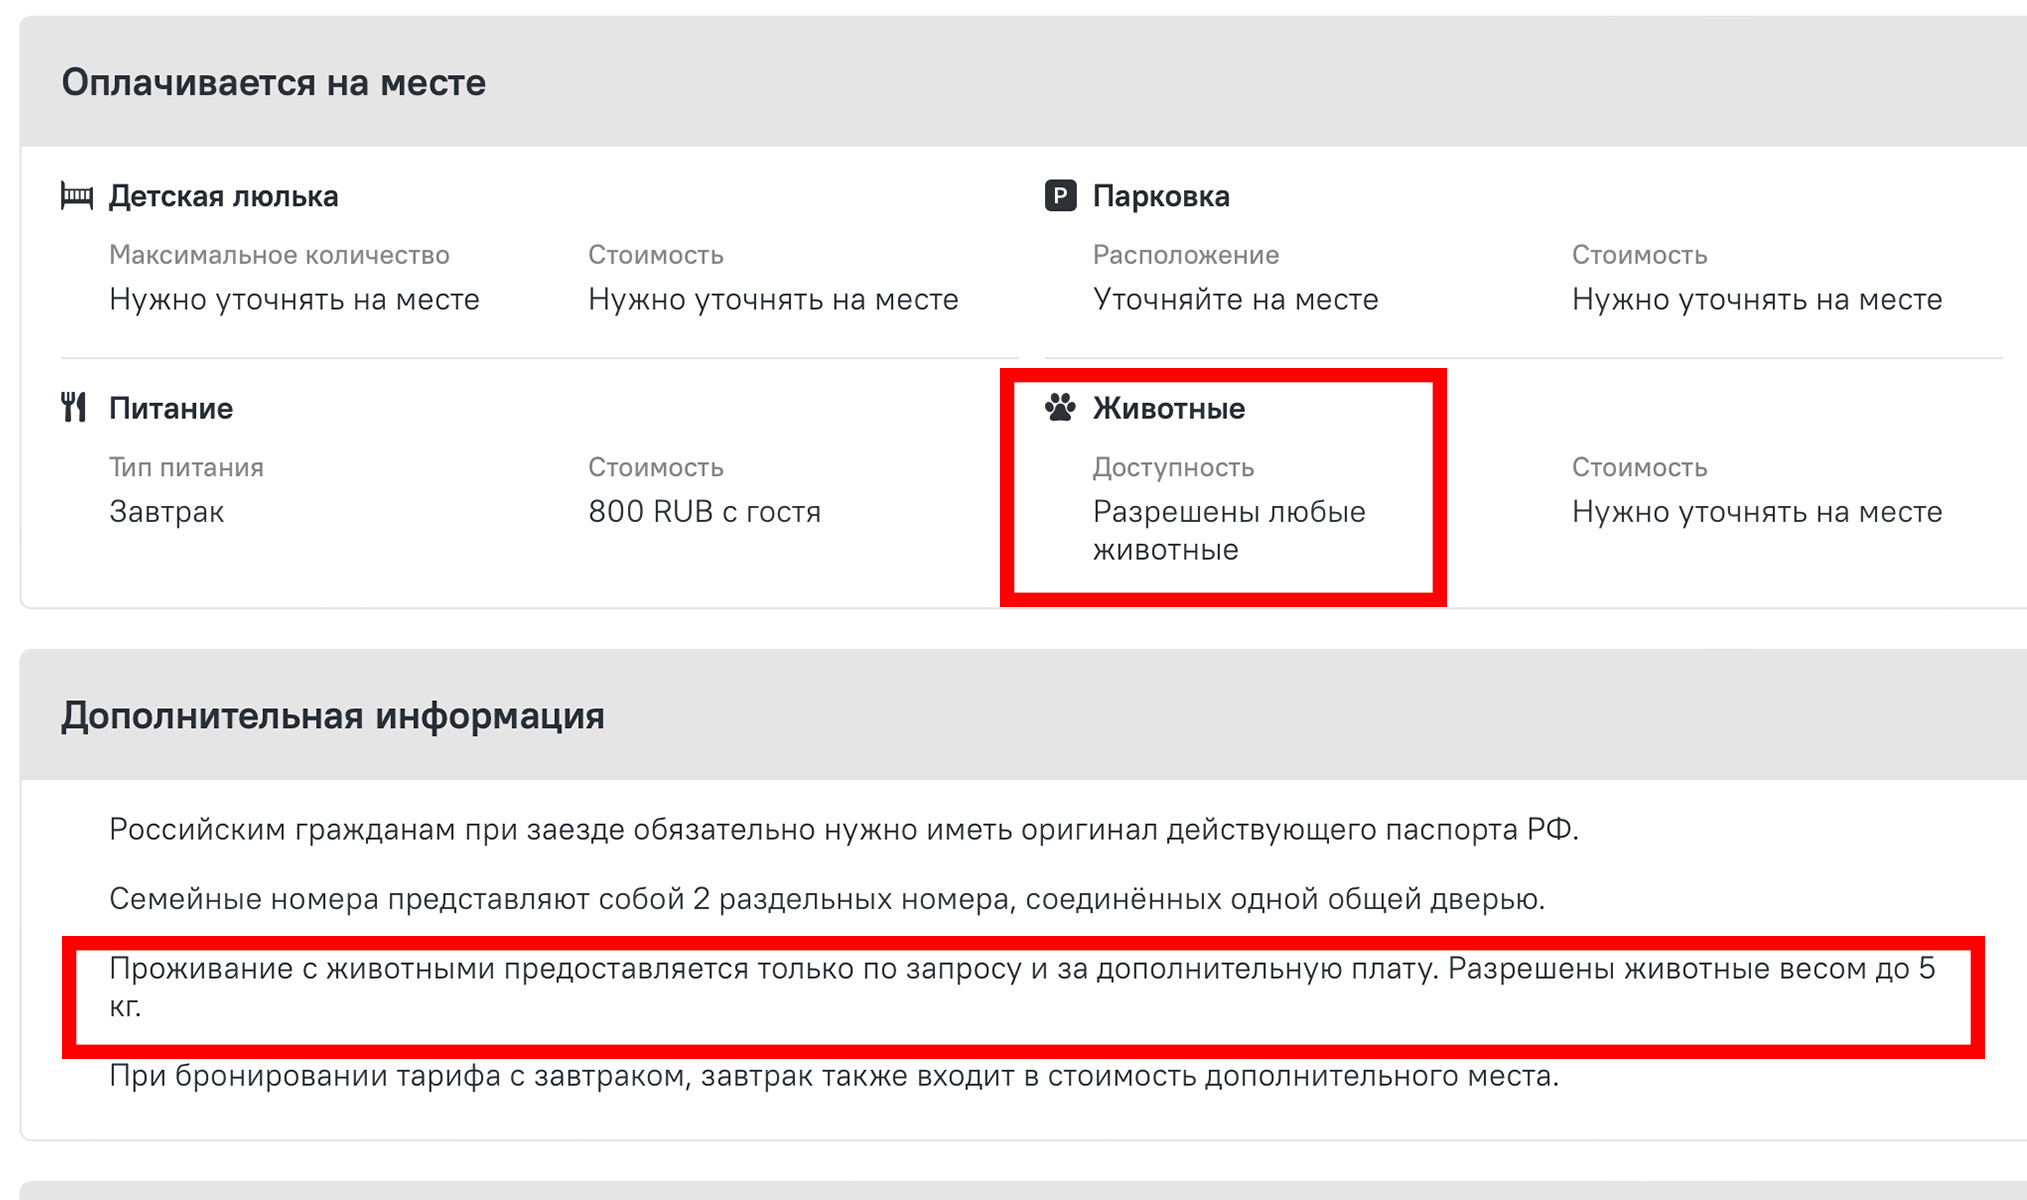The height and width of the screenshot is (1200, 2027).
Task: Click the parking cost value Нужно уточнять на месте
Action: (1757, 299)
